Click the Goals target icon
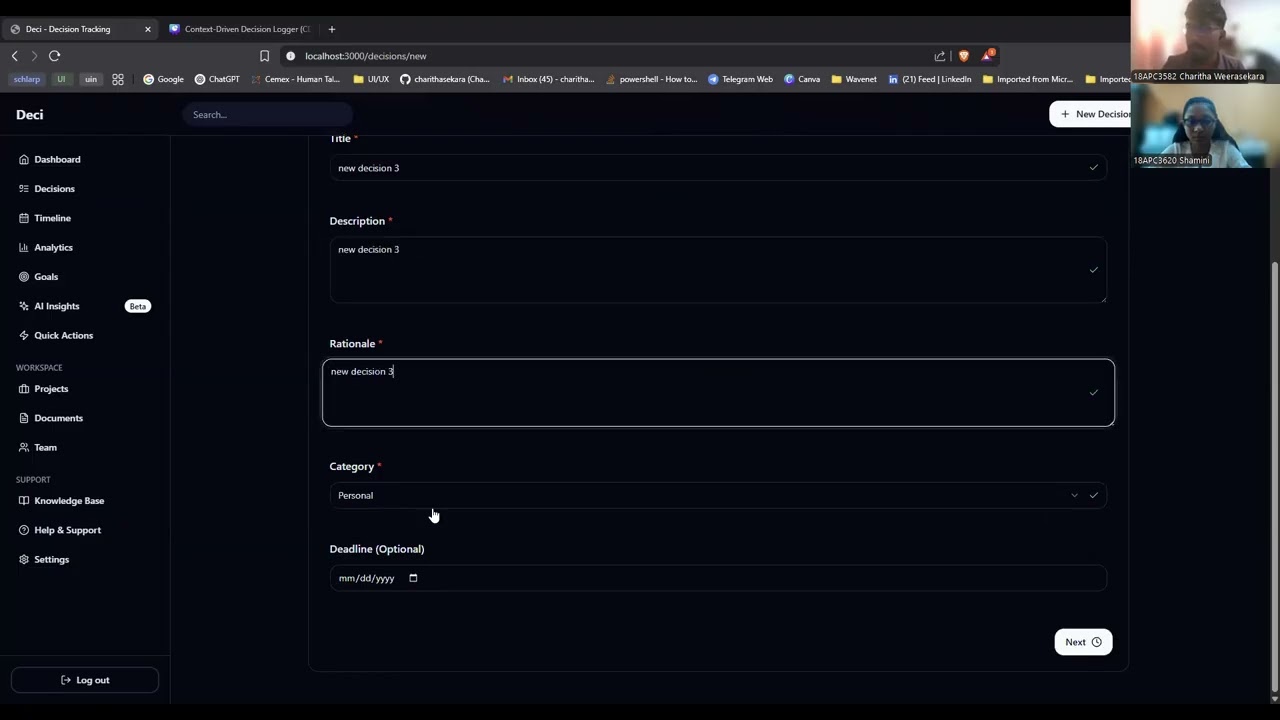This screenshot has height=720, width=1280. click(24, 277)
